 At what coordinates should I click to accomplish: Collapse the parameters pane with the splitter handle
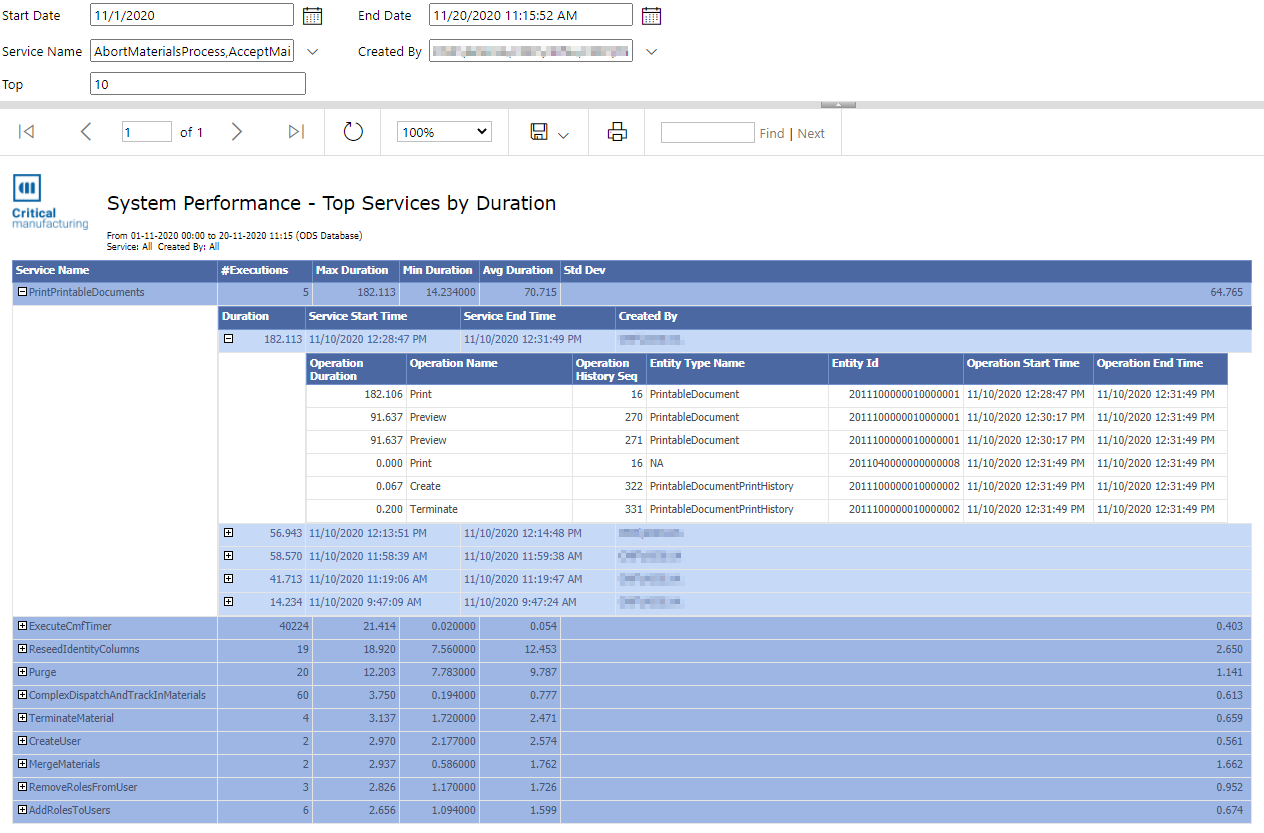click(x=837, y=104)
